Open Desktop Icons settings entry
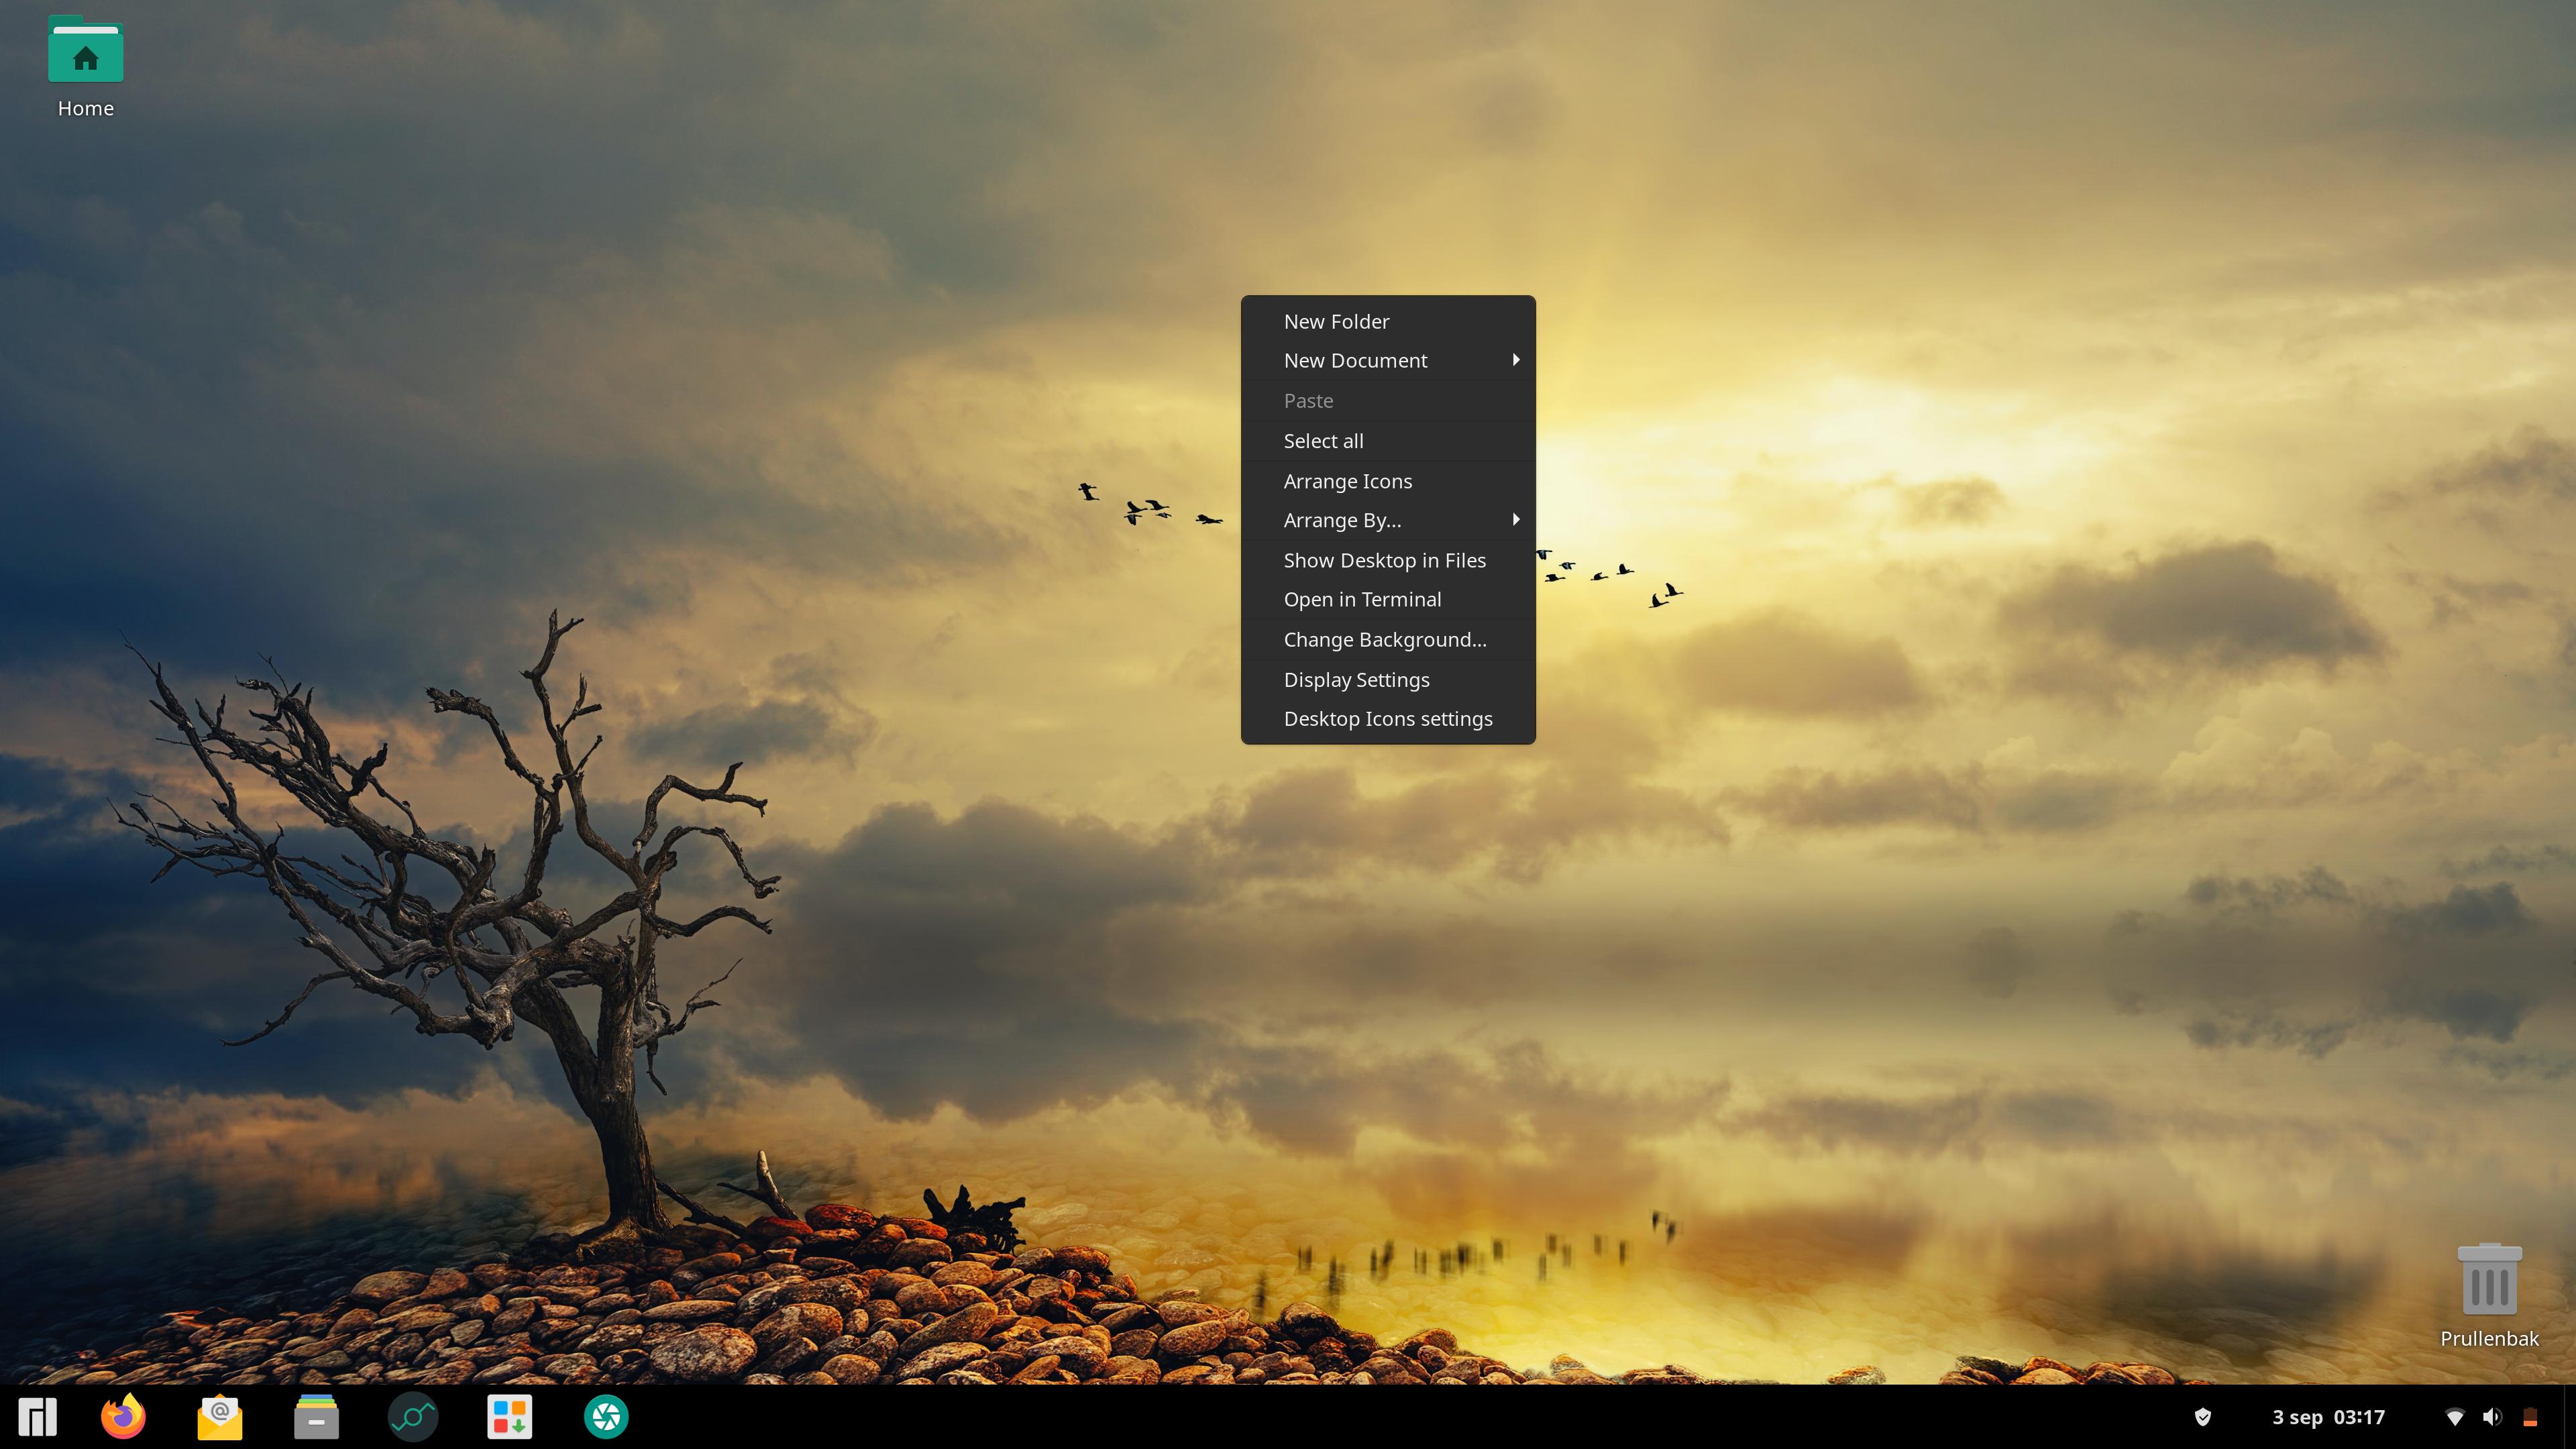Screen dimensions: 2576x1449 coord(1388,719)
